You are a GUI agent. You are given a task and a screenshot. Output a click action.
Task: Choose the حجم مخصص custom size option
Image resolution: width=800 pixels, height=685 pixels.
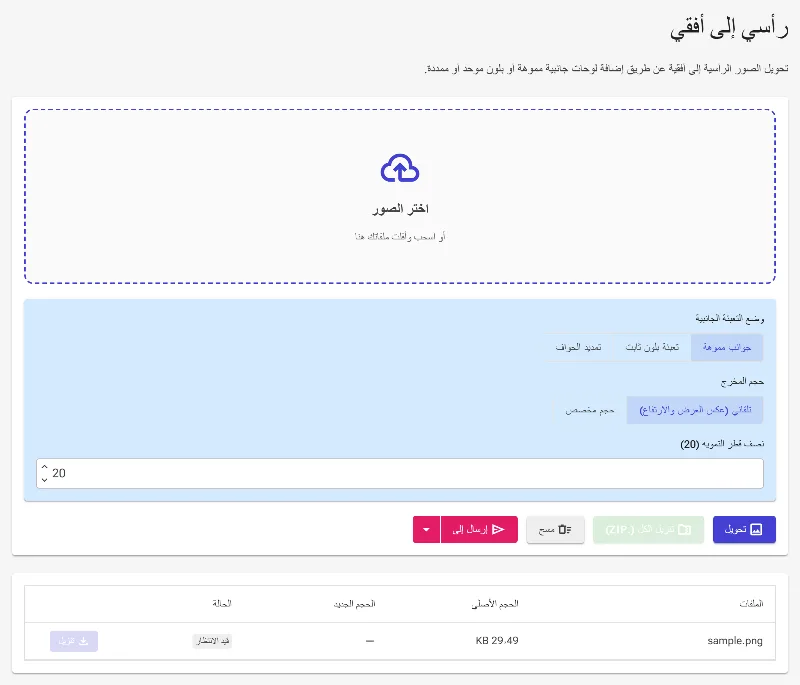(x=590, y=410)
